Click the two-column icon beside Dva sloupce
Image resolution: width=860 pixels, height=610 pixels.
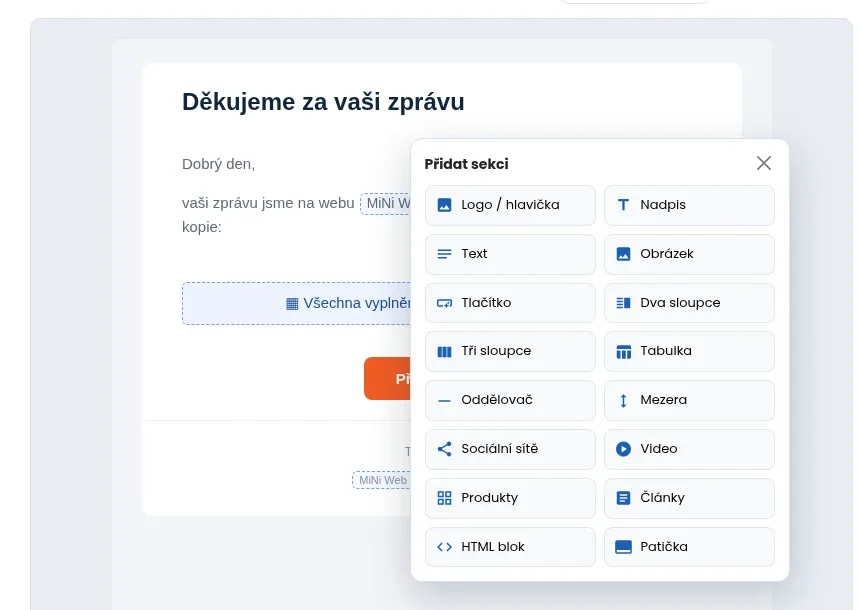click(623, 303)
